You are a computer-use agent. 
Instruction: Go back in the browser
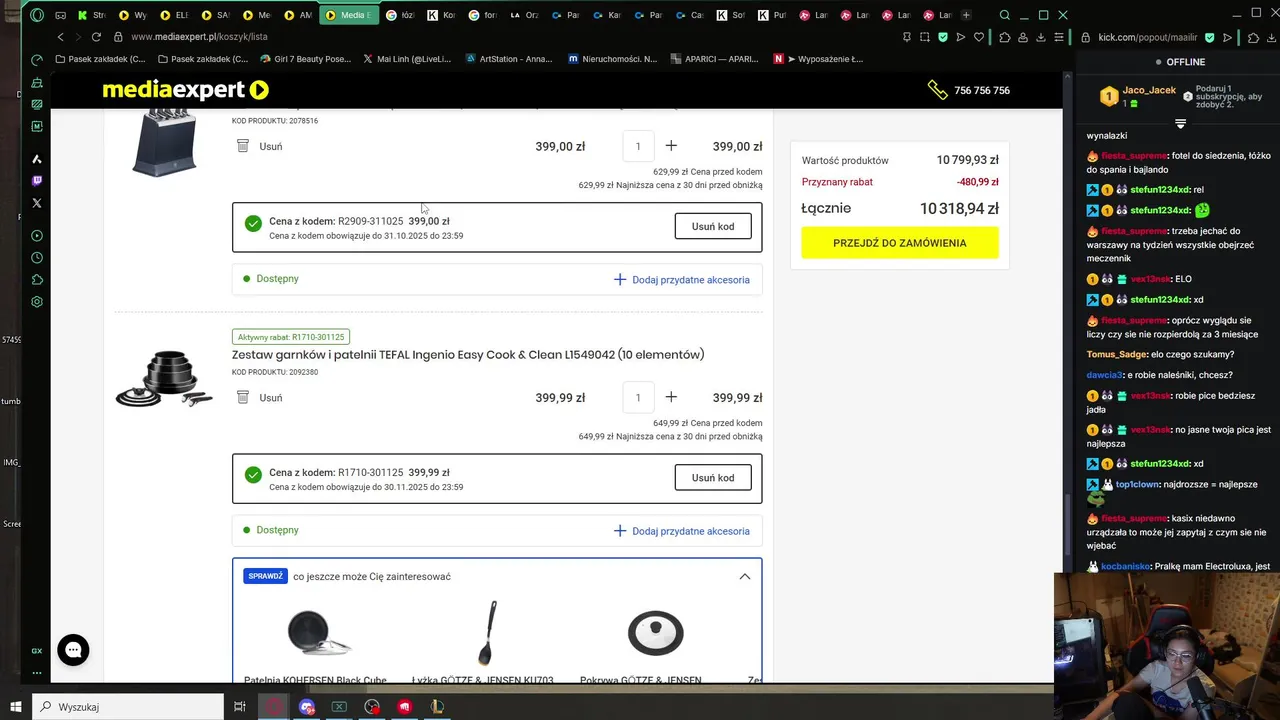[x=60, y=36]
